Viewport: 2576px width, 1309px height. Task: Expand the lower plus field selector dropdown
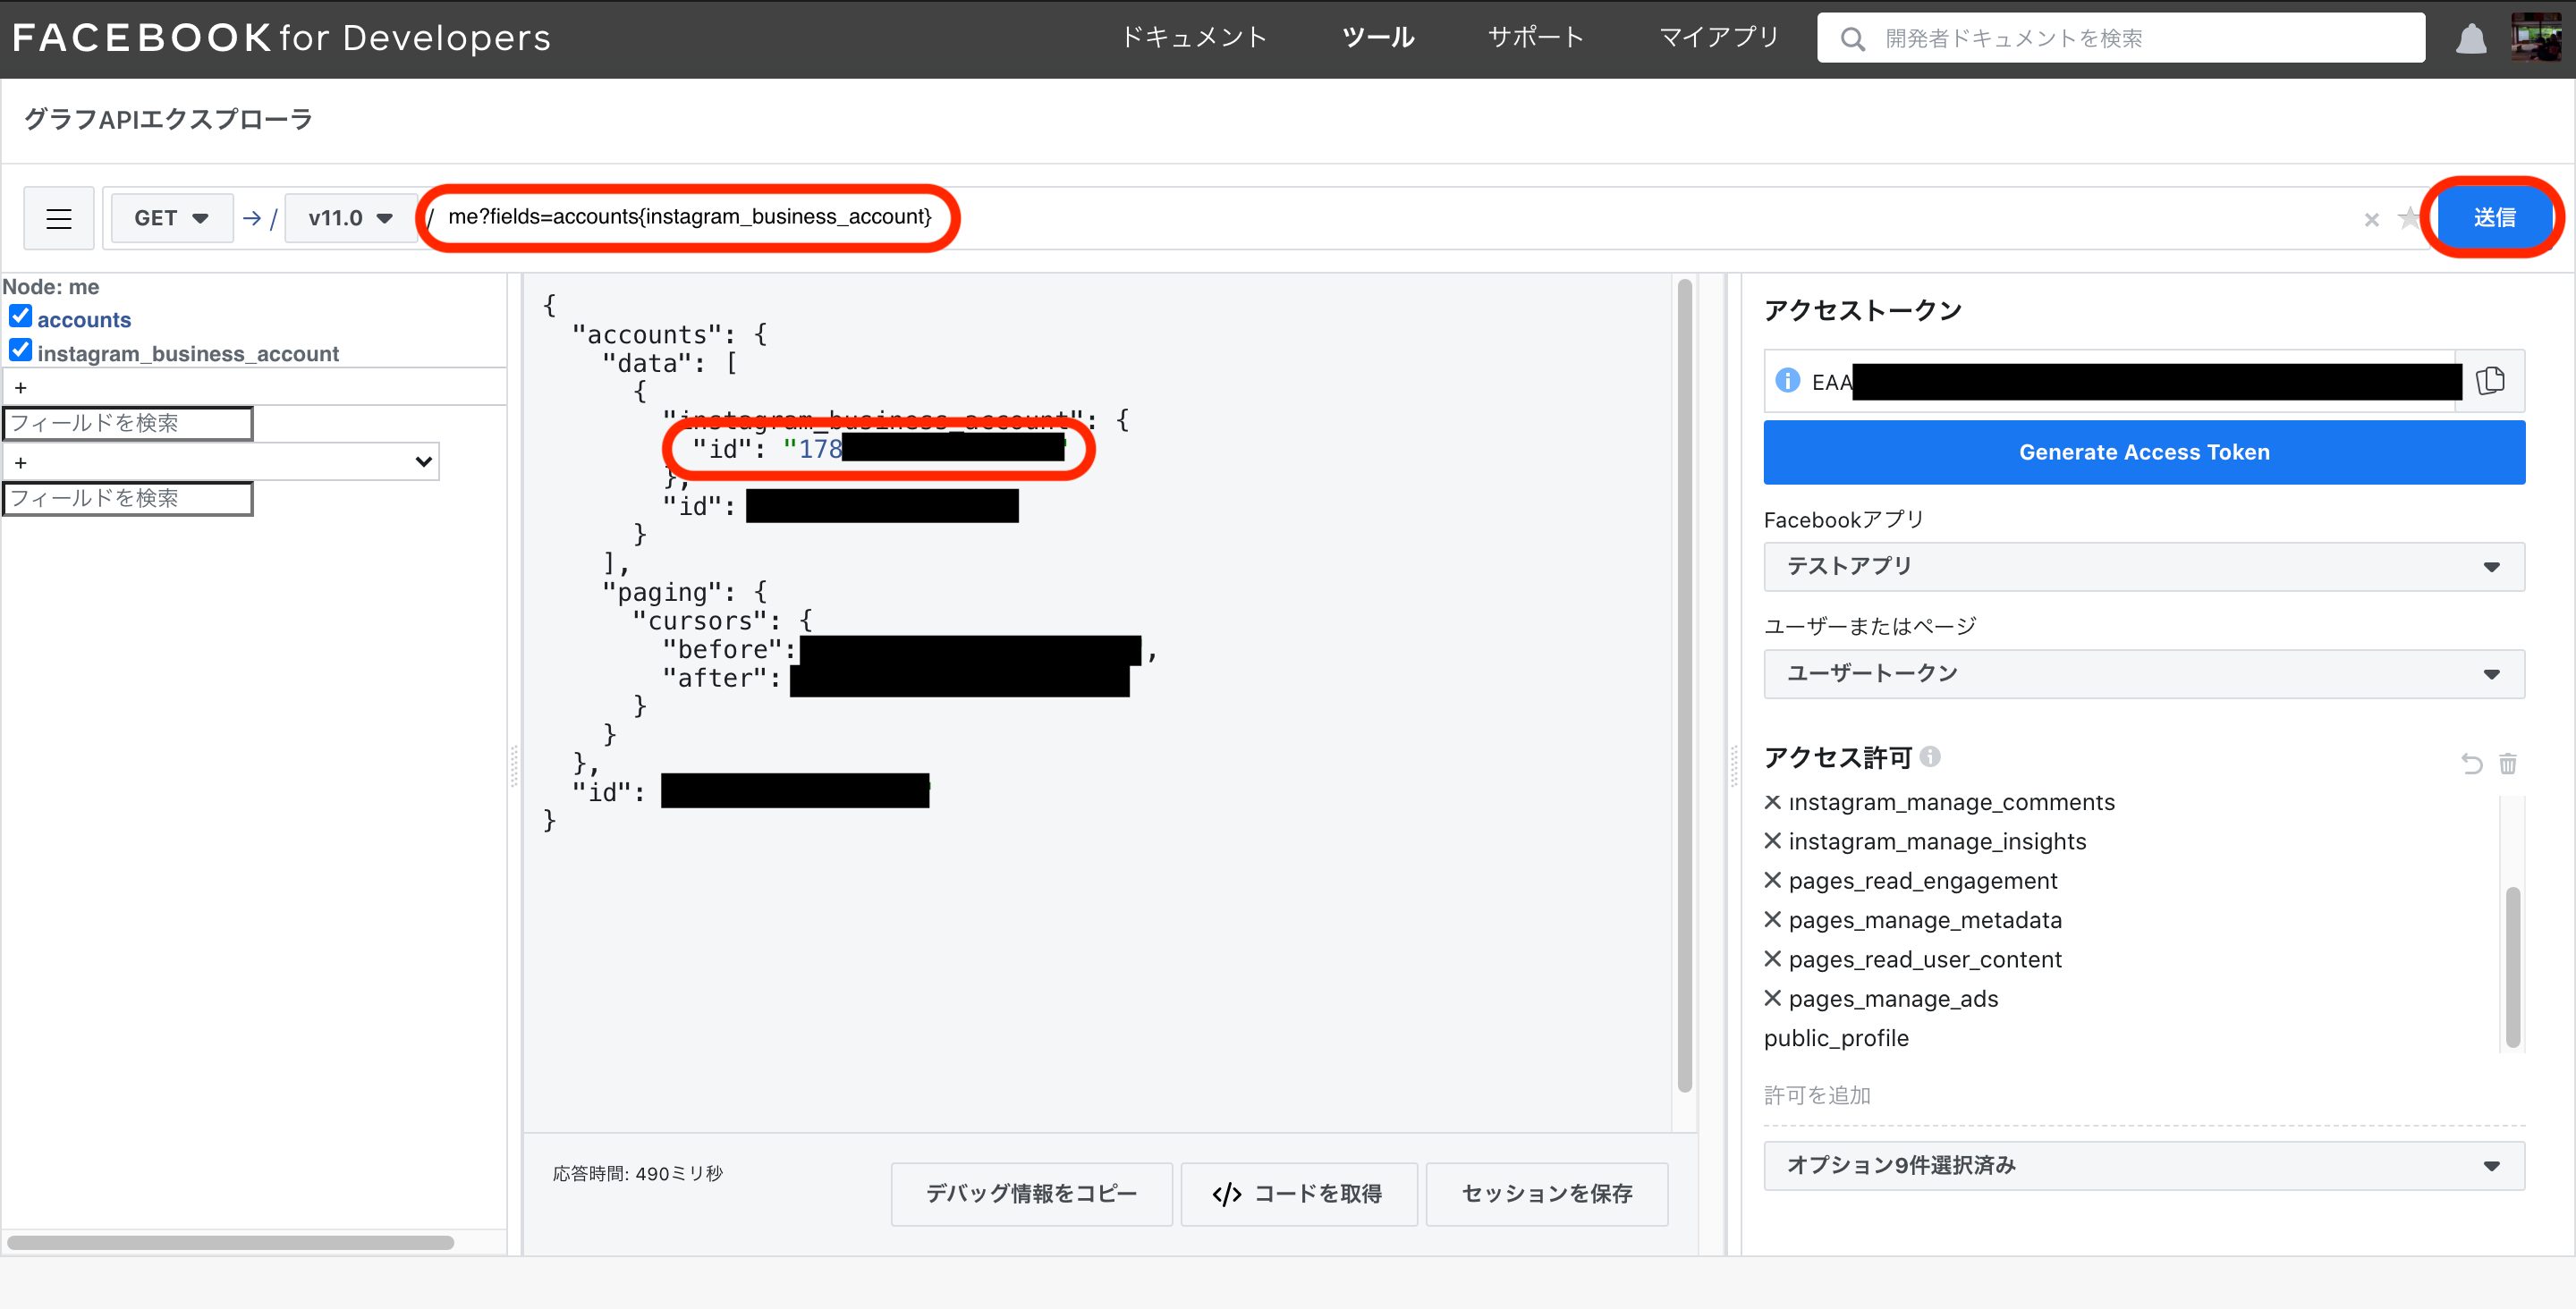[221, 462]
